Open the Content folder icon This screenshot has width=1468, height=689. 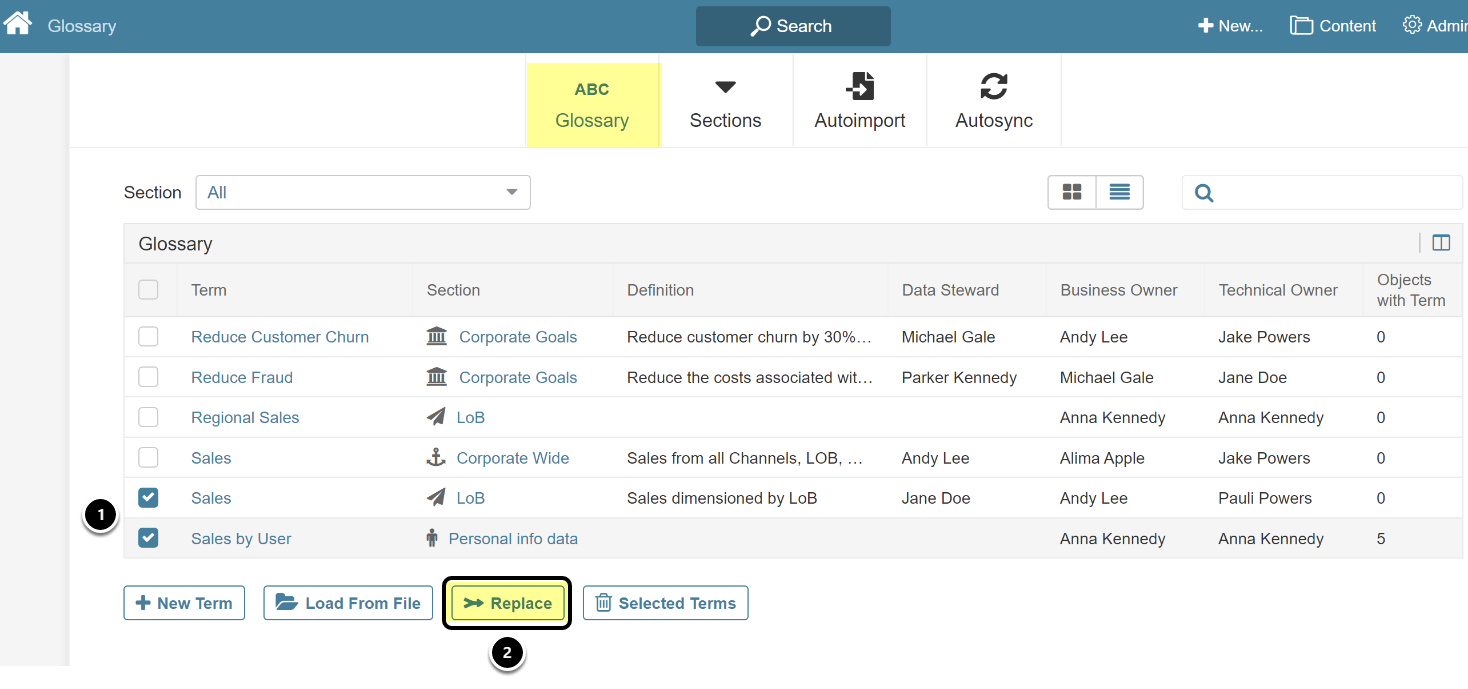[x=1301, y=26]
